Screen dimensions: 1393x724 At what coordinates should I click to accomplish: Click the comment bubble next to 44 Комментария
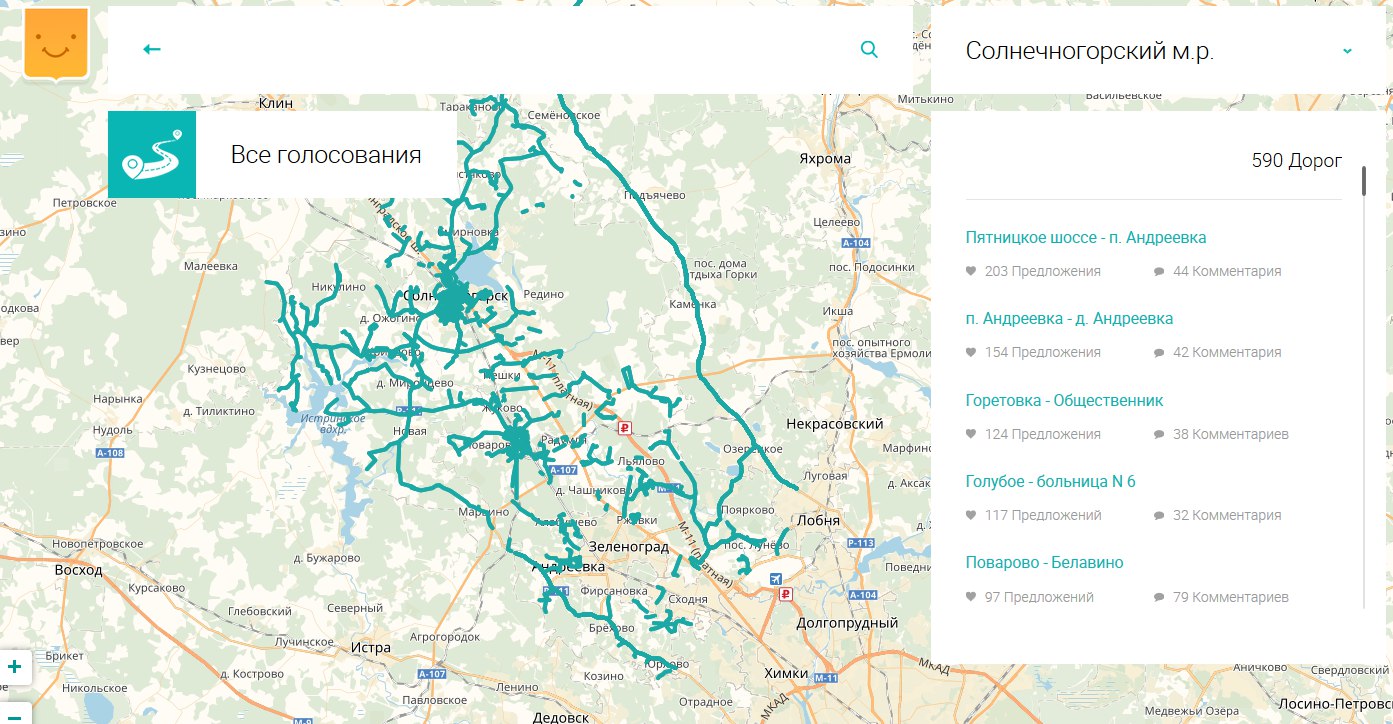tap(1158, 270)
